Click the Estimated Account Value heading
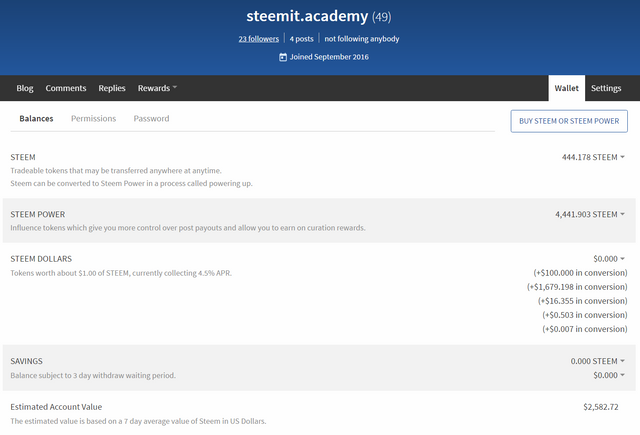The width and height of the screenshot is (640, 435). (56, 407)
